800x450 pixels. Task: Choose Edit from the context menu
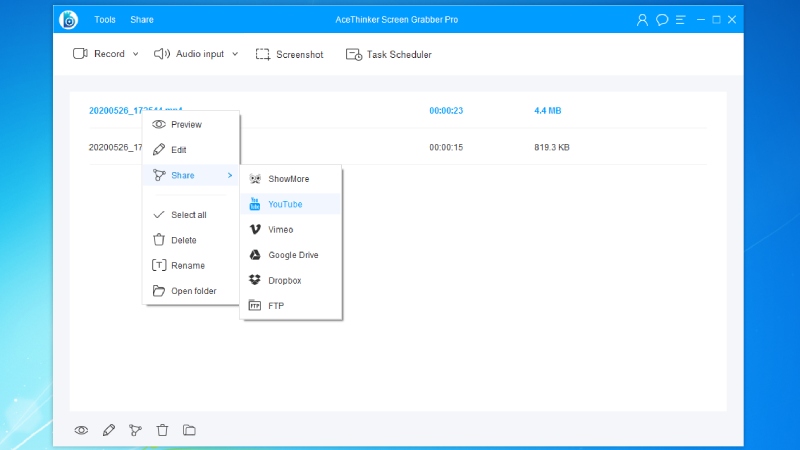[x=191, y=149]
